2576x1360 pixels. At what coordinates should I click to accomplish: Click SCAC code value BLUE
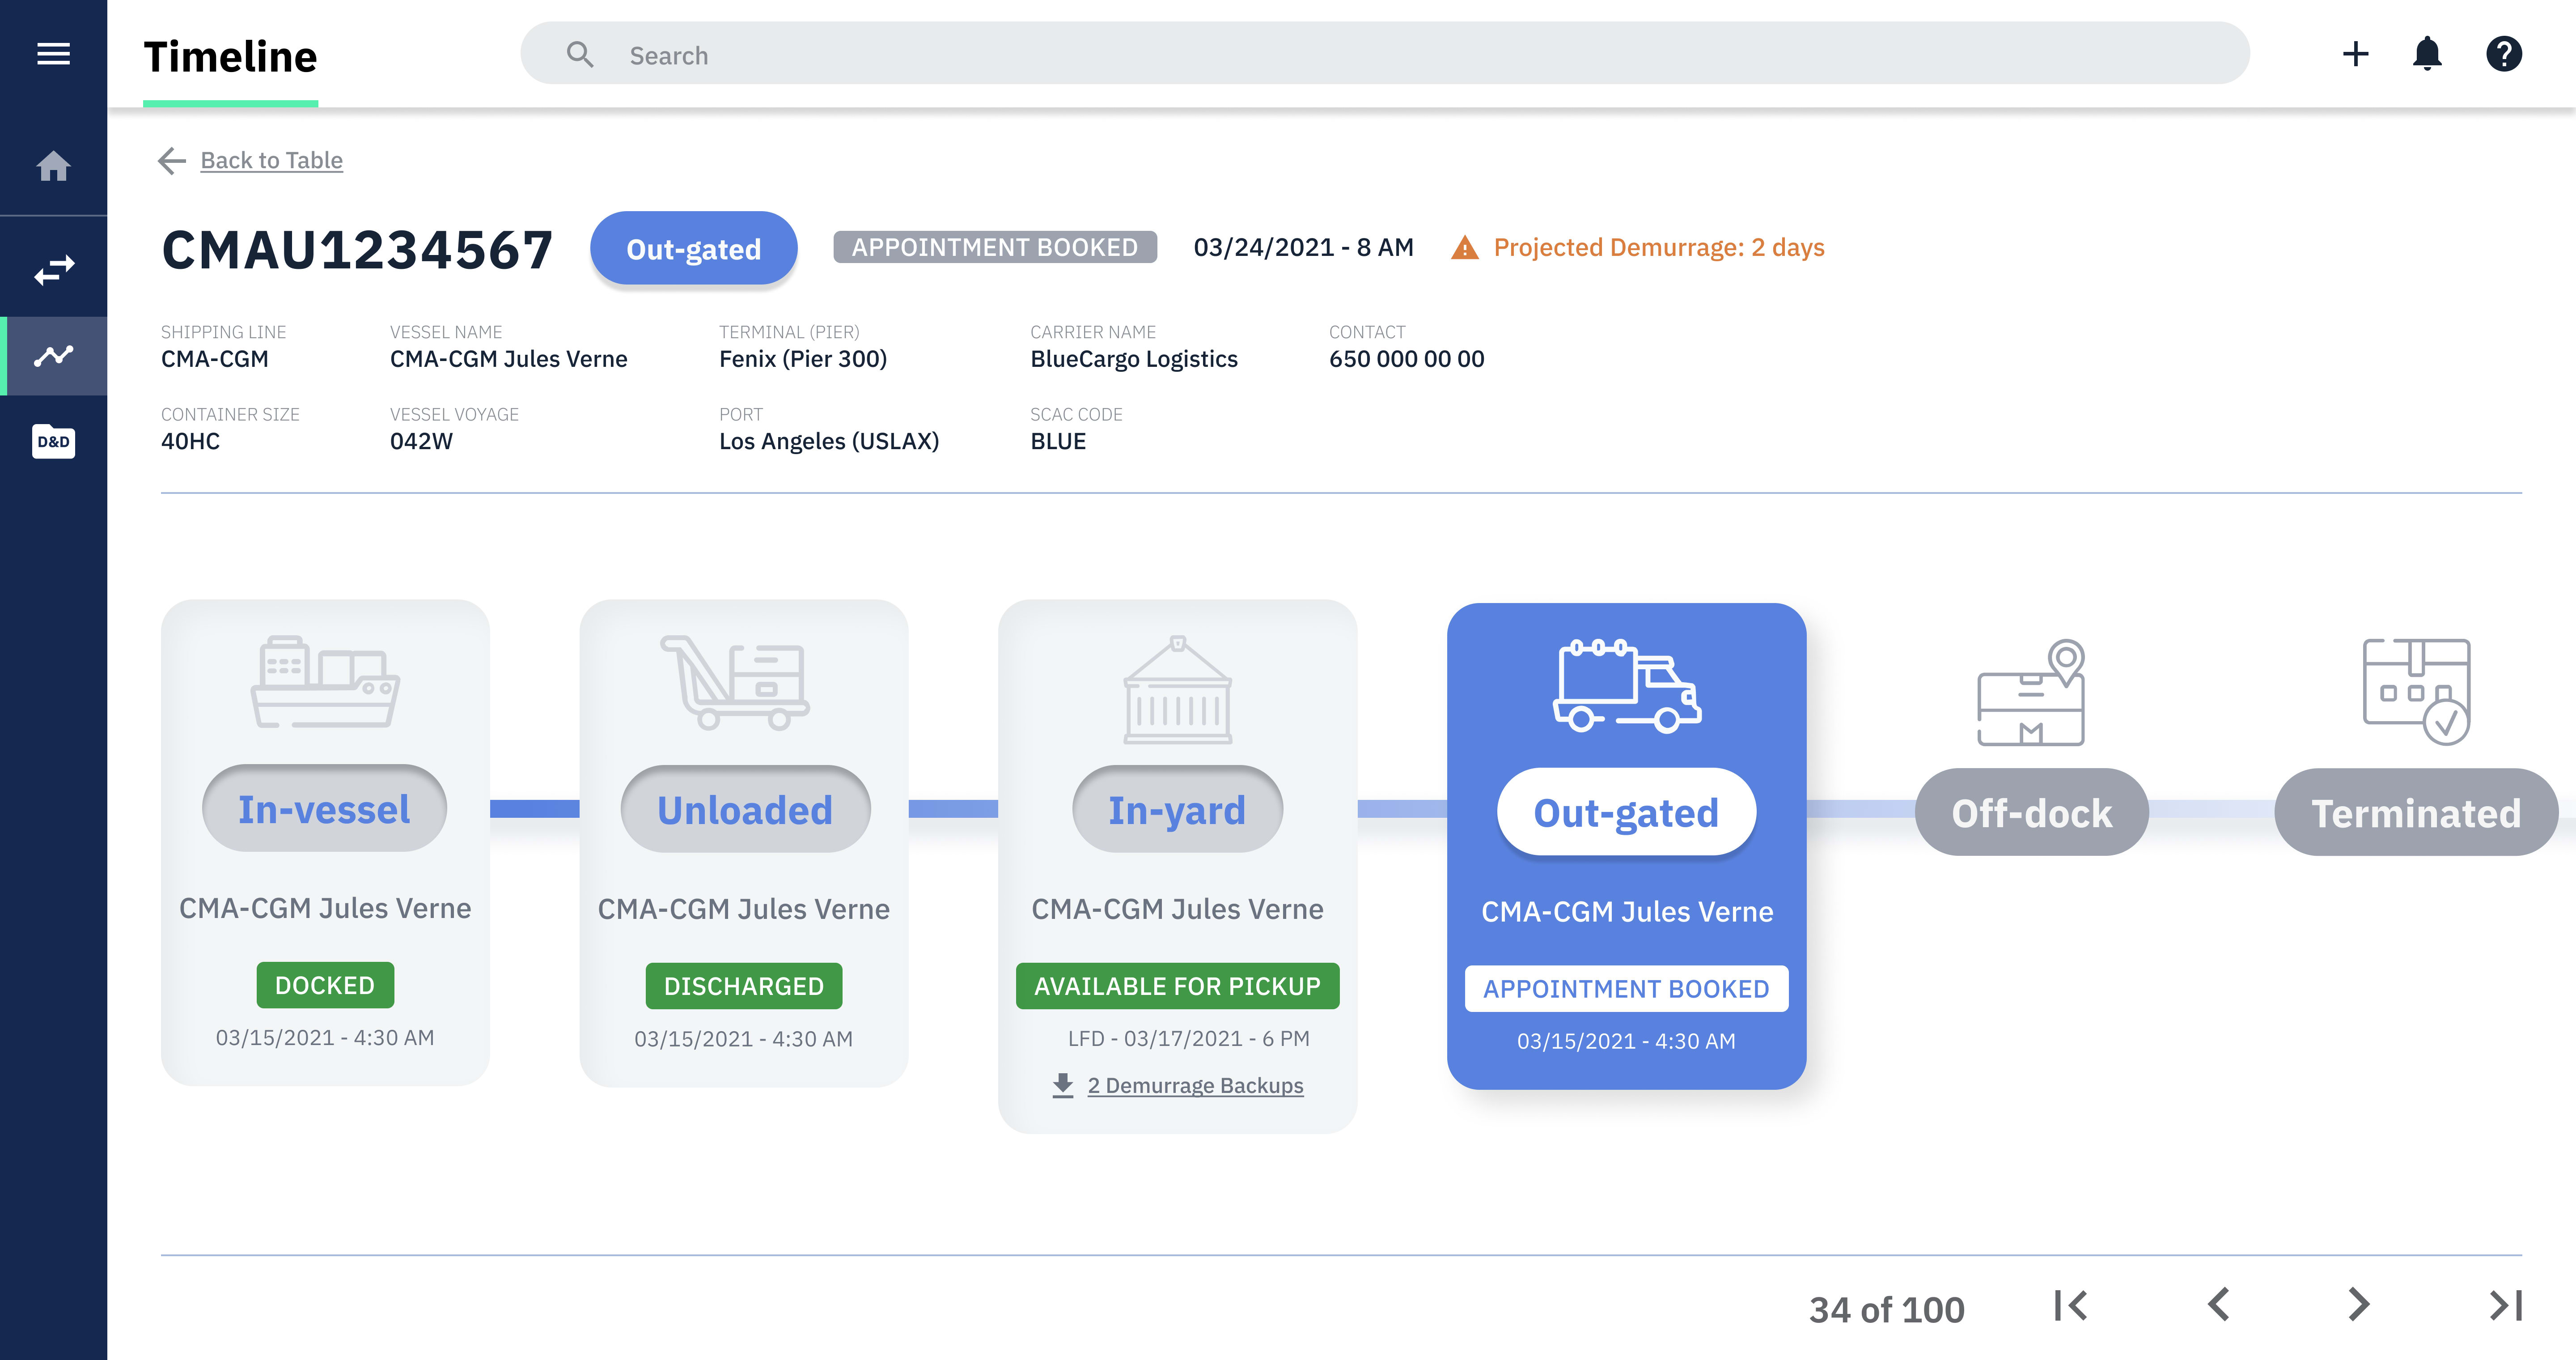[1058, 441]
